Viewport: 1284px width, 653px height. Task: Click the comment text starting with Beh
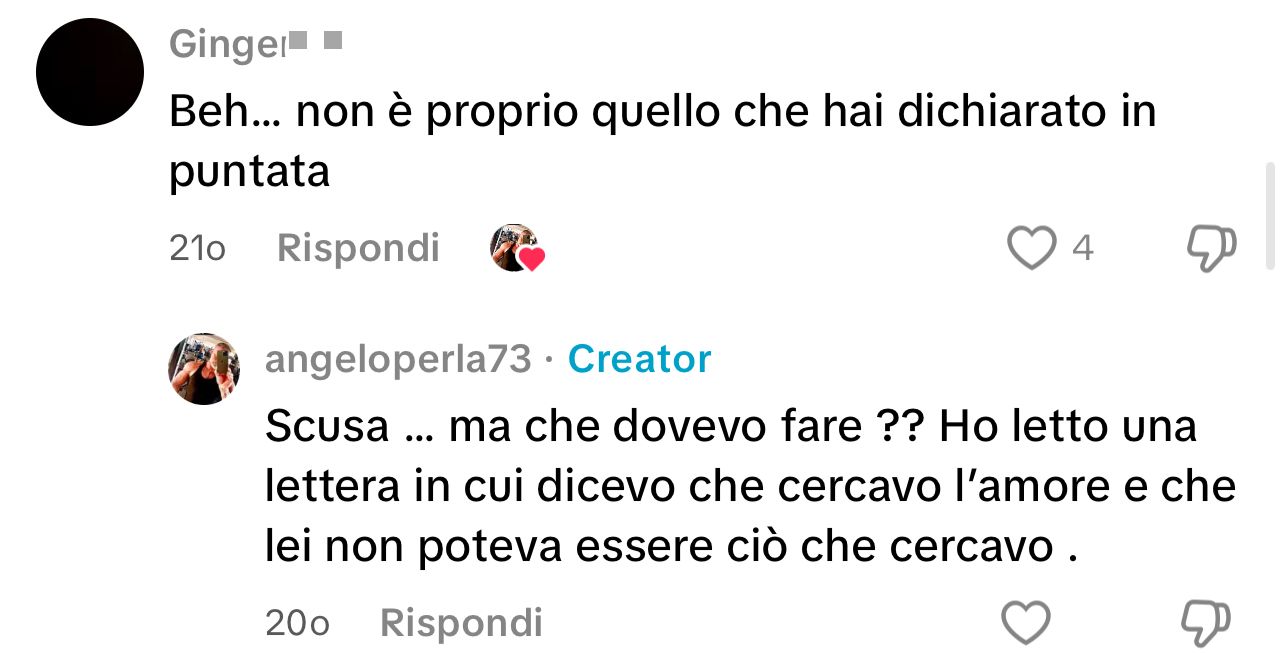663,141
